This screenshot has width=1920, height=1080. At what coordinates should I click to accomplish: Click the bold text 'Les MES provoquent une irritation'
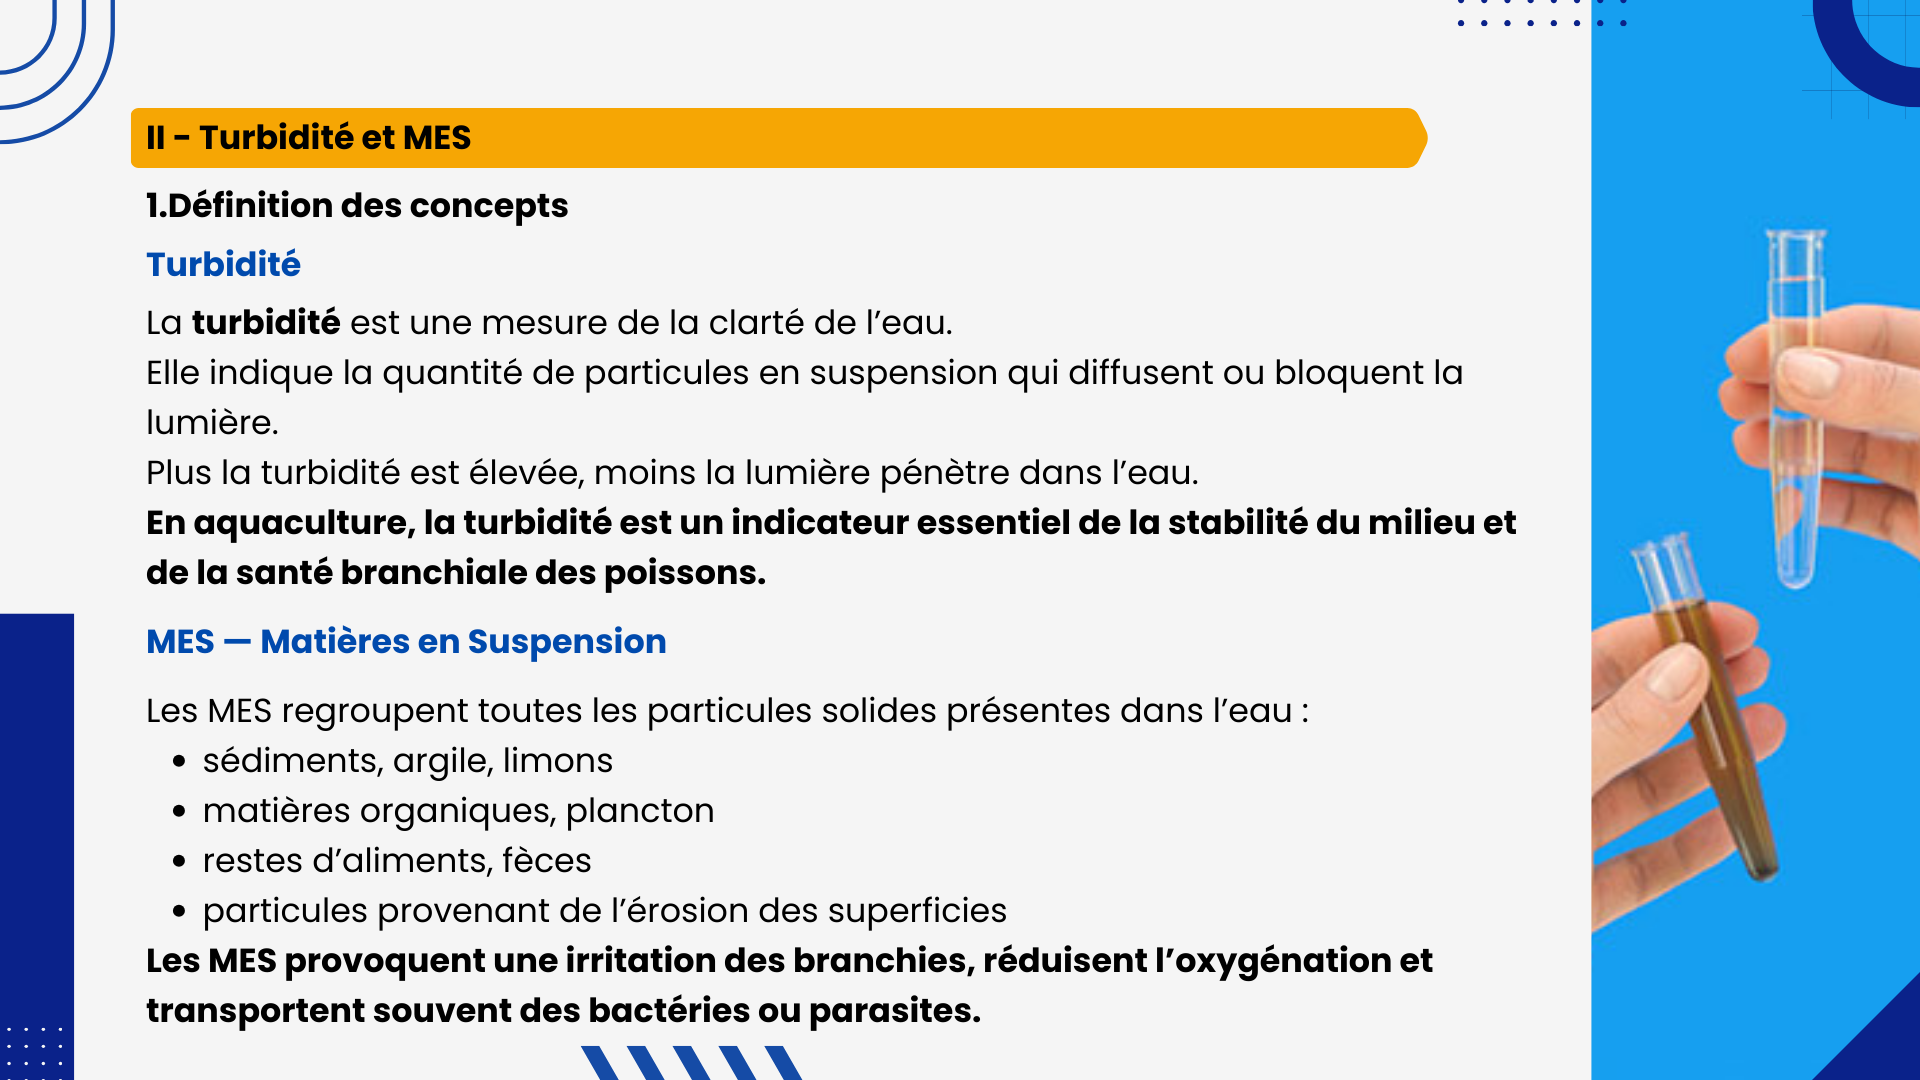click(x=789, y=985)
